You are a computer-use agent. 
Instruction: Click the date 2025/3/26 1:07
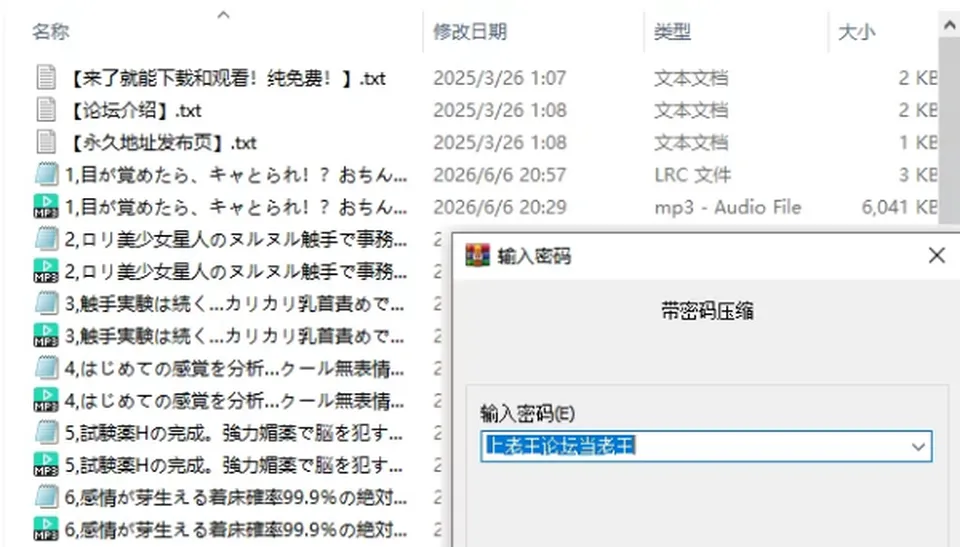500,78
